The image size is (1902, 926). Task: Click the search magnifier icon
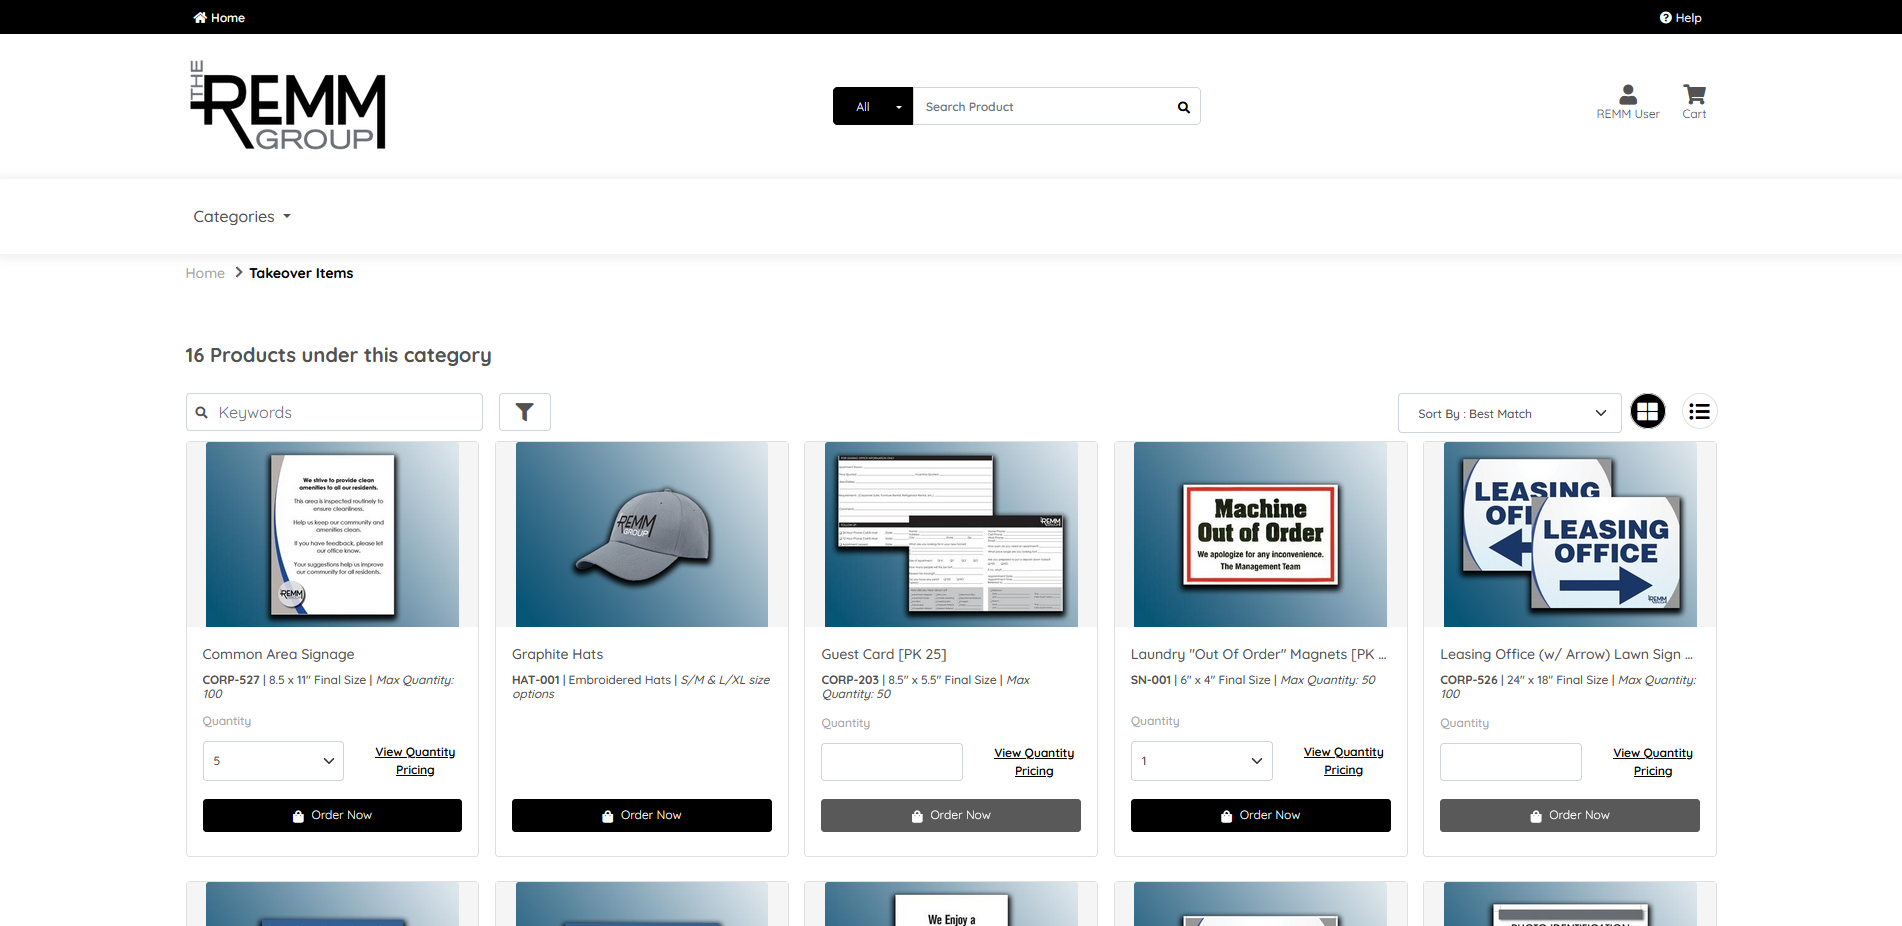point(1183,107)
